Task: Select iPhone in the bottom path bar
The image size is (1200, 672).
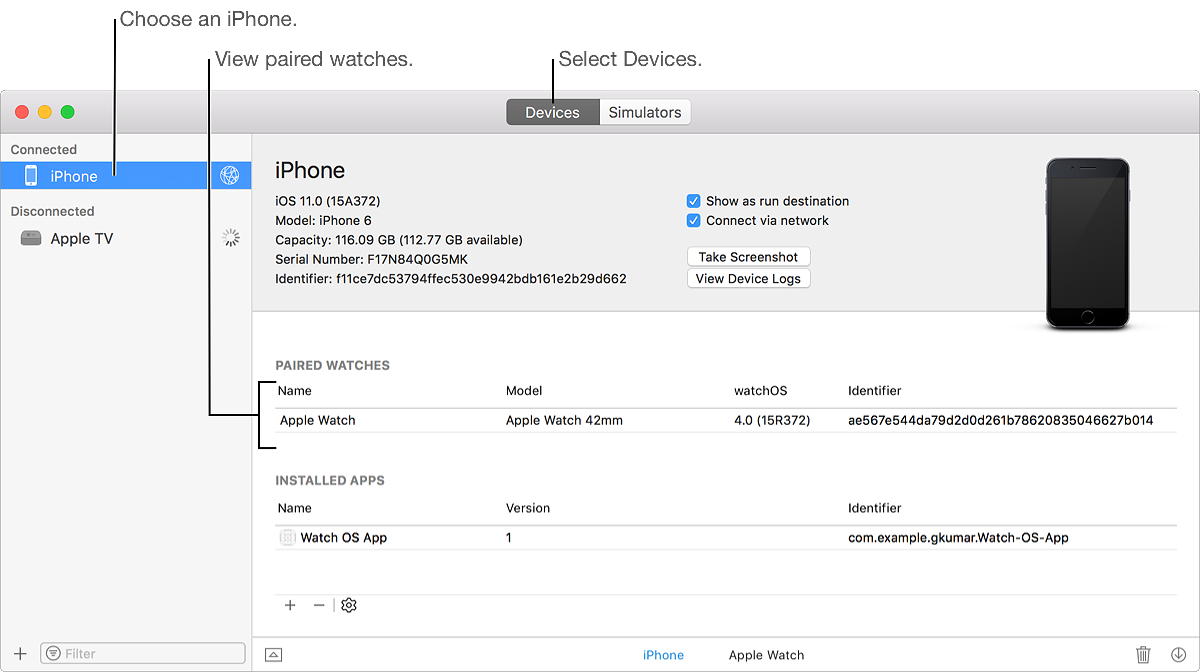Action: click(663, 655)
